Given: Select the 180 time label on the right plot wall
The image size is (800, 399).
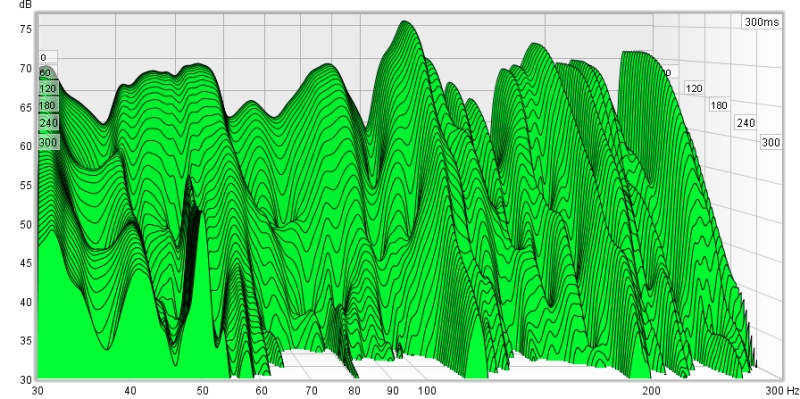Looking at the screenshot, I should [719, 106].
